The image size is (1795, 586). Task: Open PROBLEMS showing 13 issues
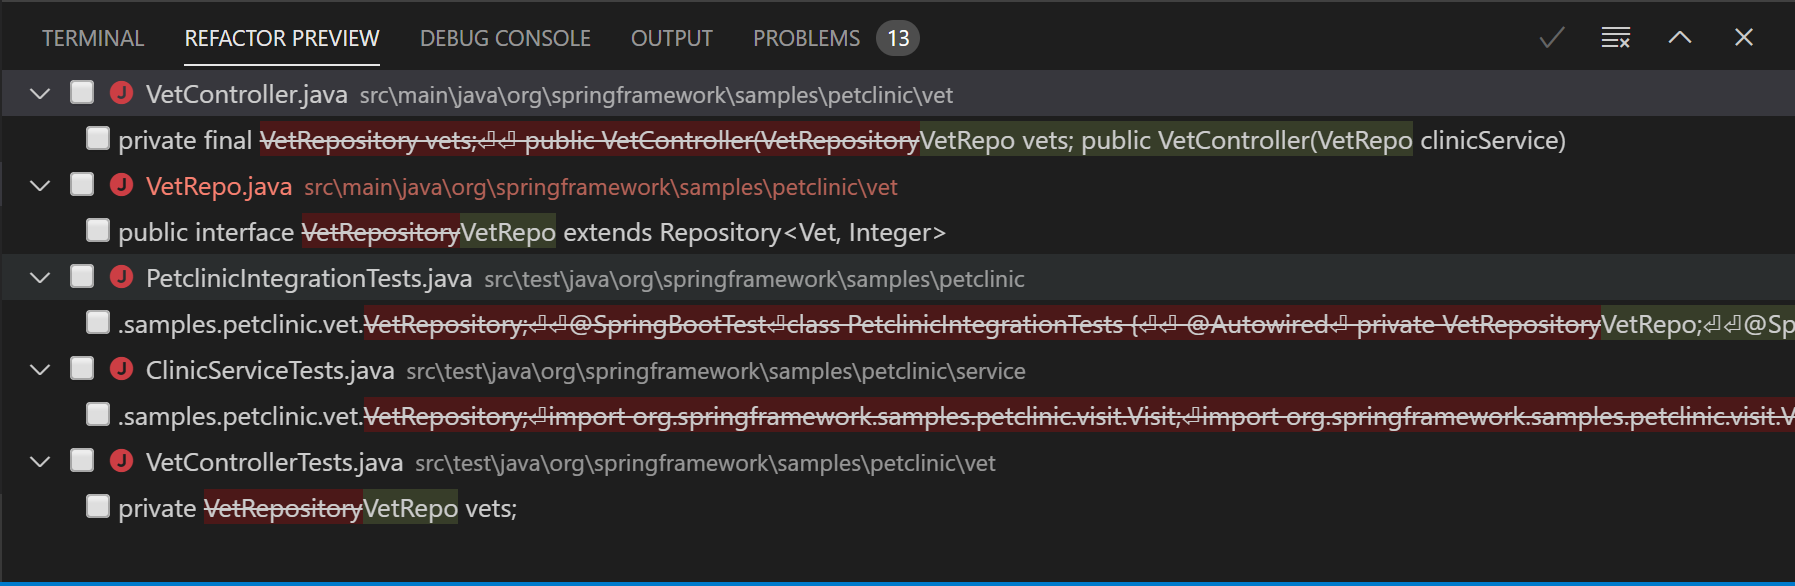point(806,37)
